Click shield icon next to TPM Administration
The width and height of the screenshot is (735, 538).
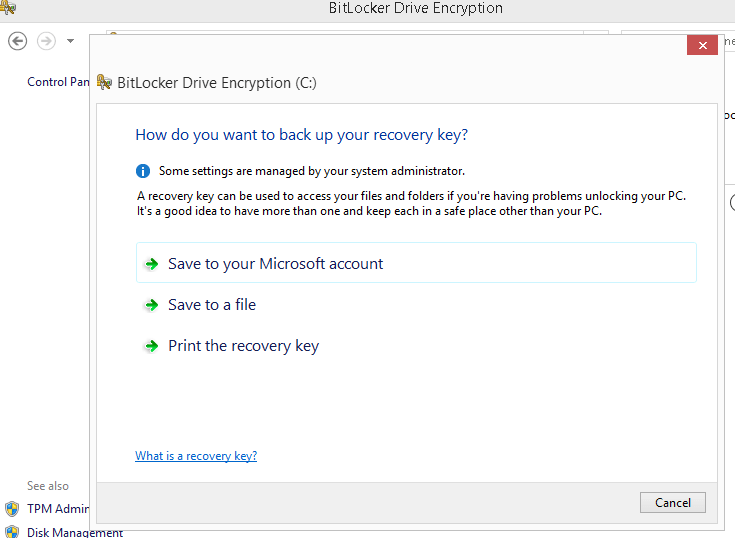[x=12, y=509]
